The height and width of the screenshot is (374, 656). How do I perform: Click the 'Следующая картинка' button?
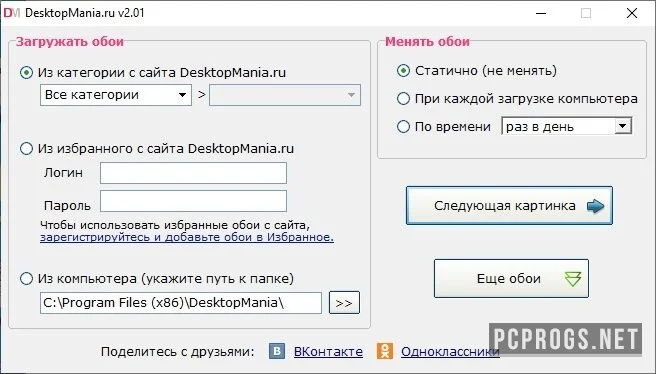click(x=509, y=205)
